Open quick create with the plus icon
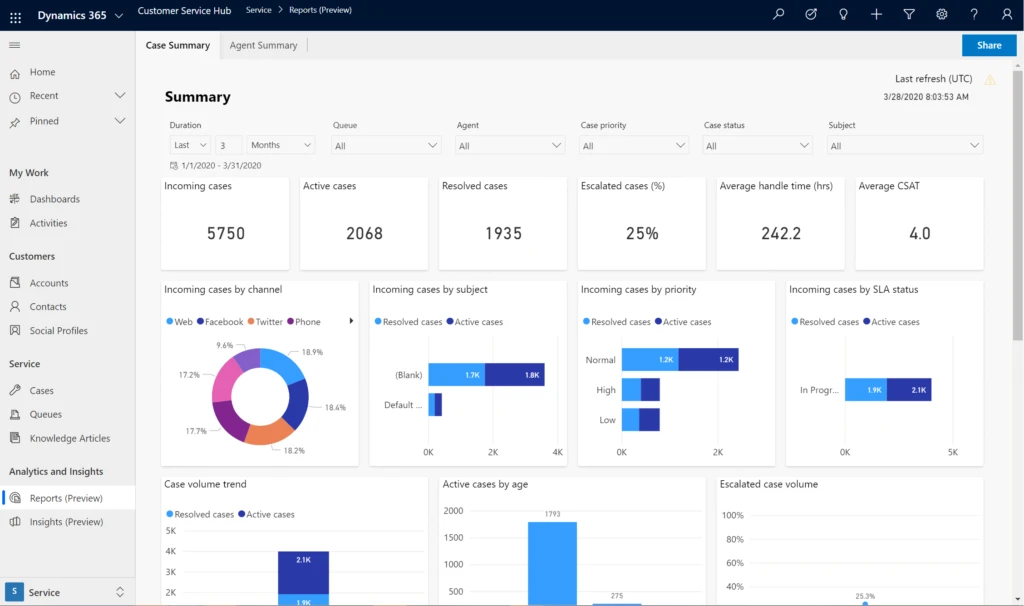Screen dimensions: 1024x606 point(876,15)
